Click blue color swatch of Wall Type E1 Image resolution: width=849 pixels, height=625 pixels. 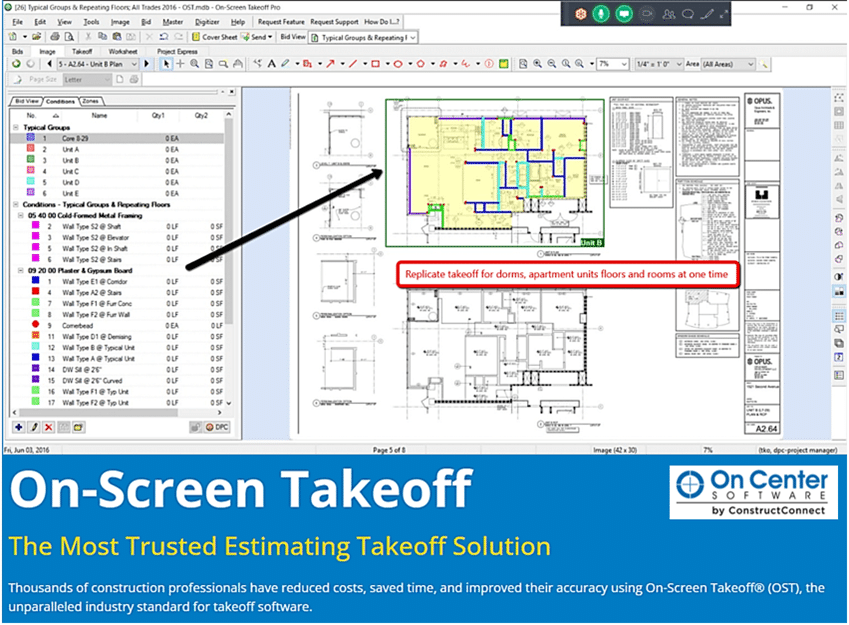pyautogui.click(x=33, y=282)
